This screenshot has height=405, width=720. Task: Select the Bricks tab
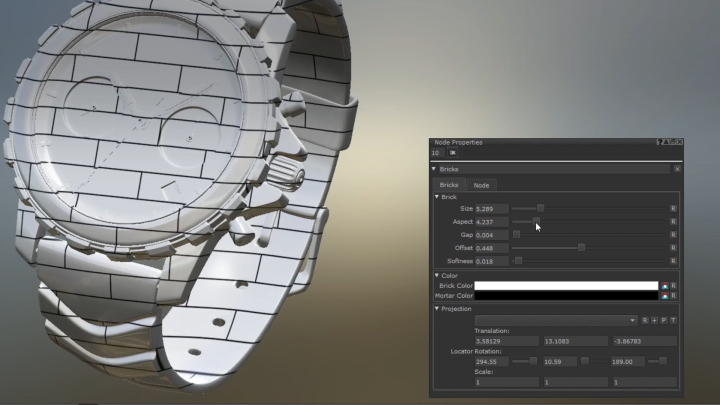coord(450,185)
